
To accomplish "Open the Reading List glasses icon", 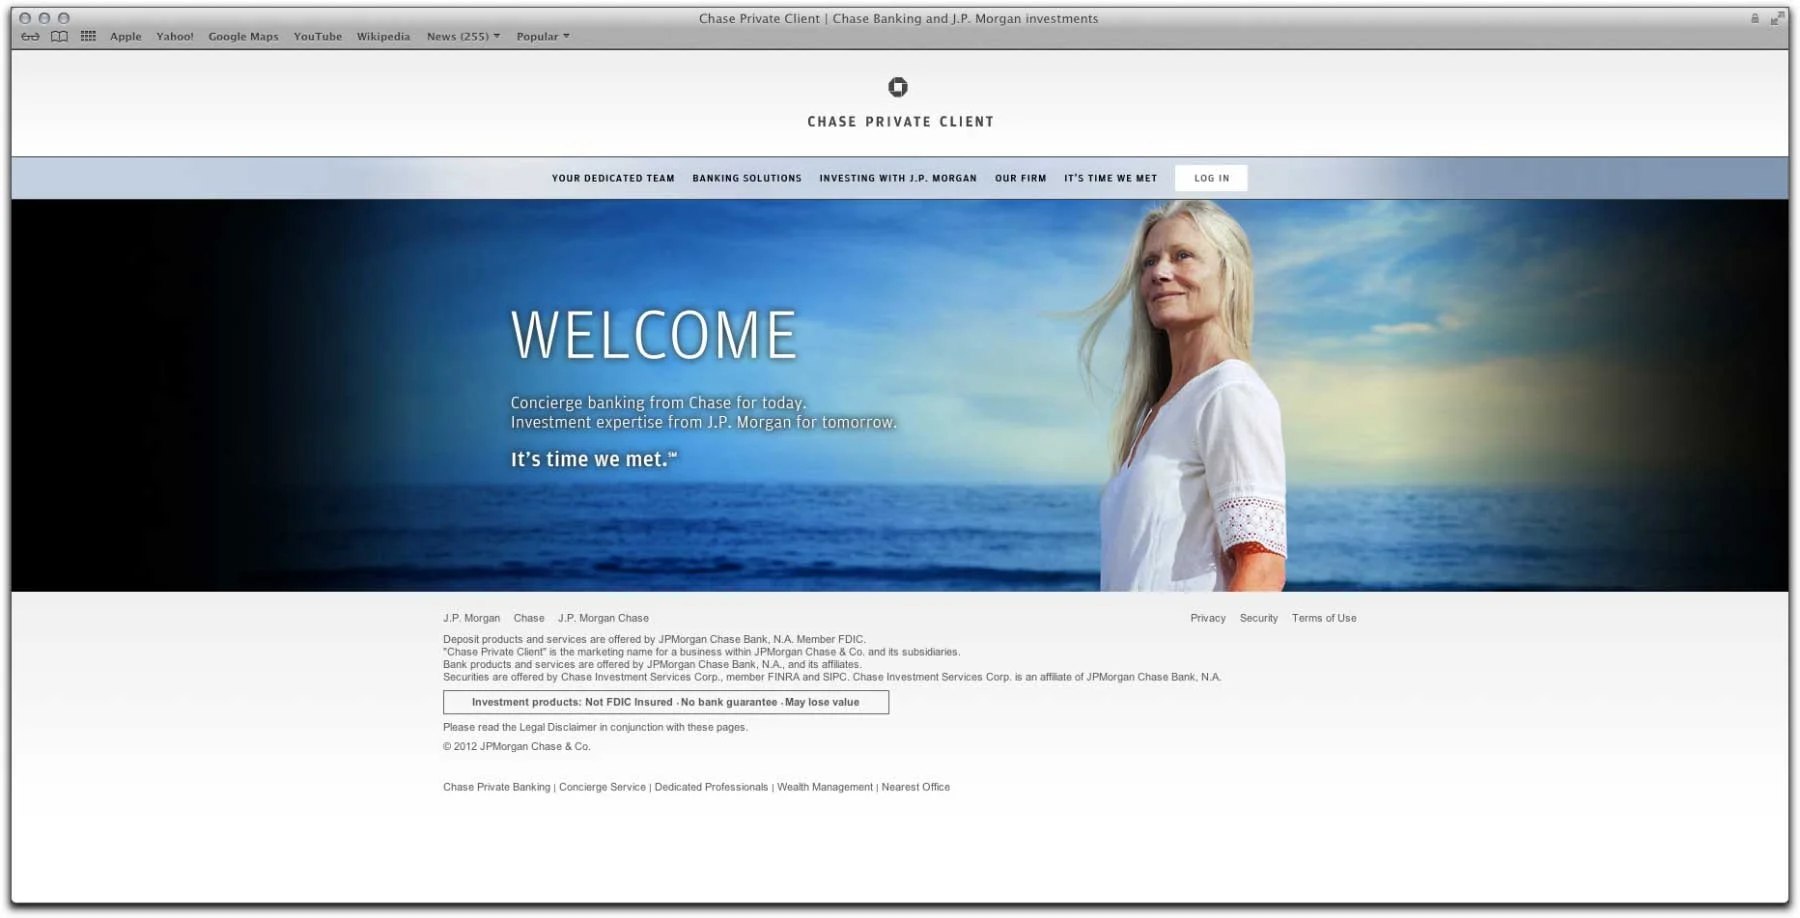I will [x=31, y=36].
